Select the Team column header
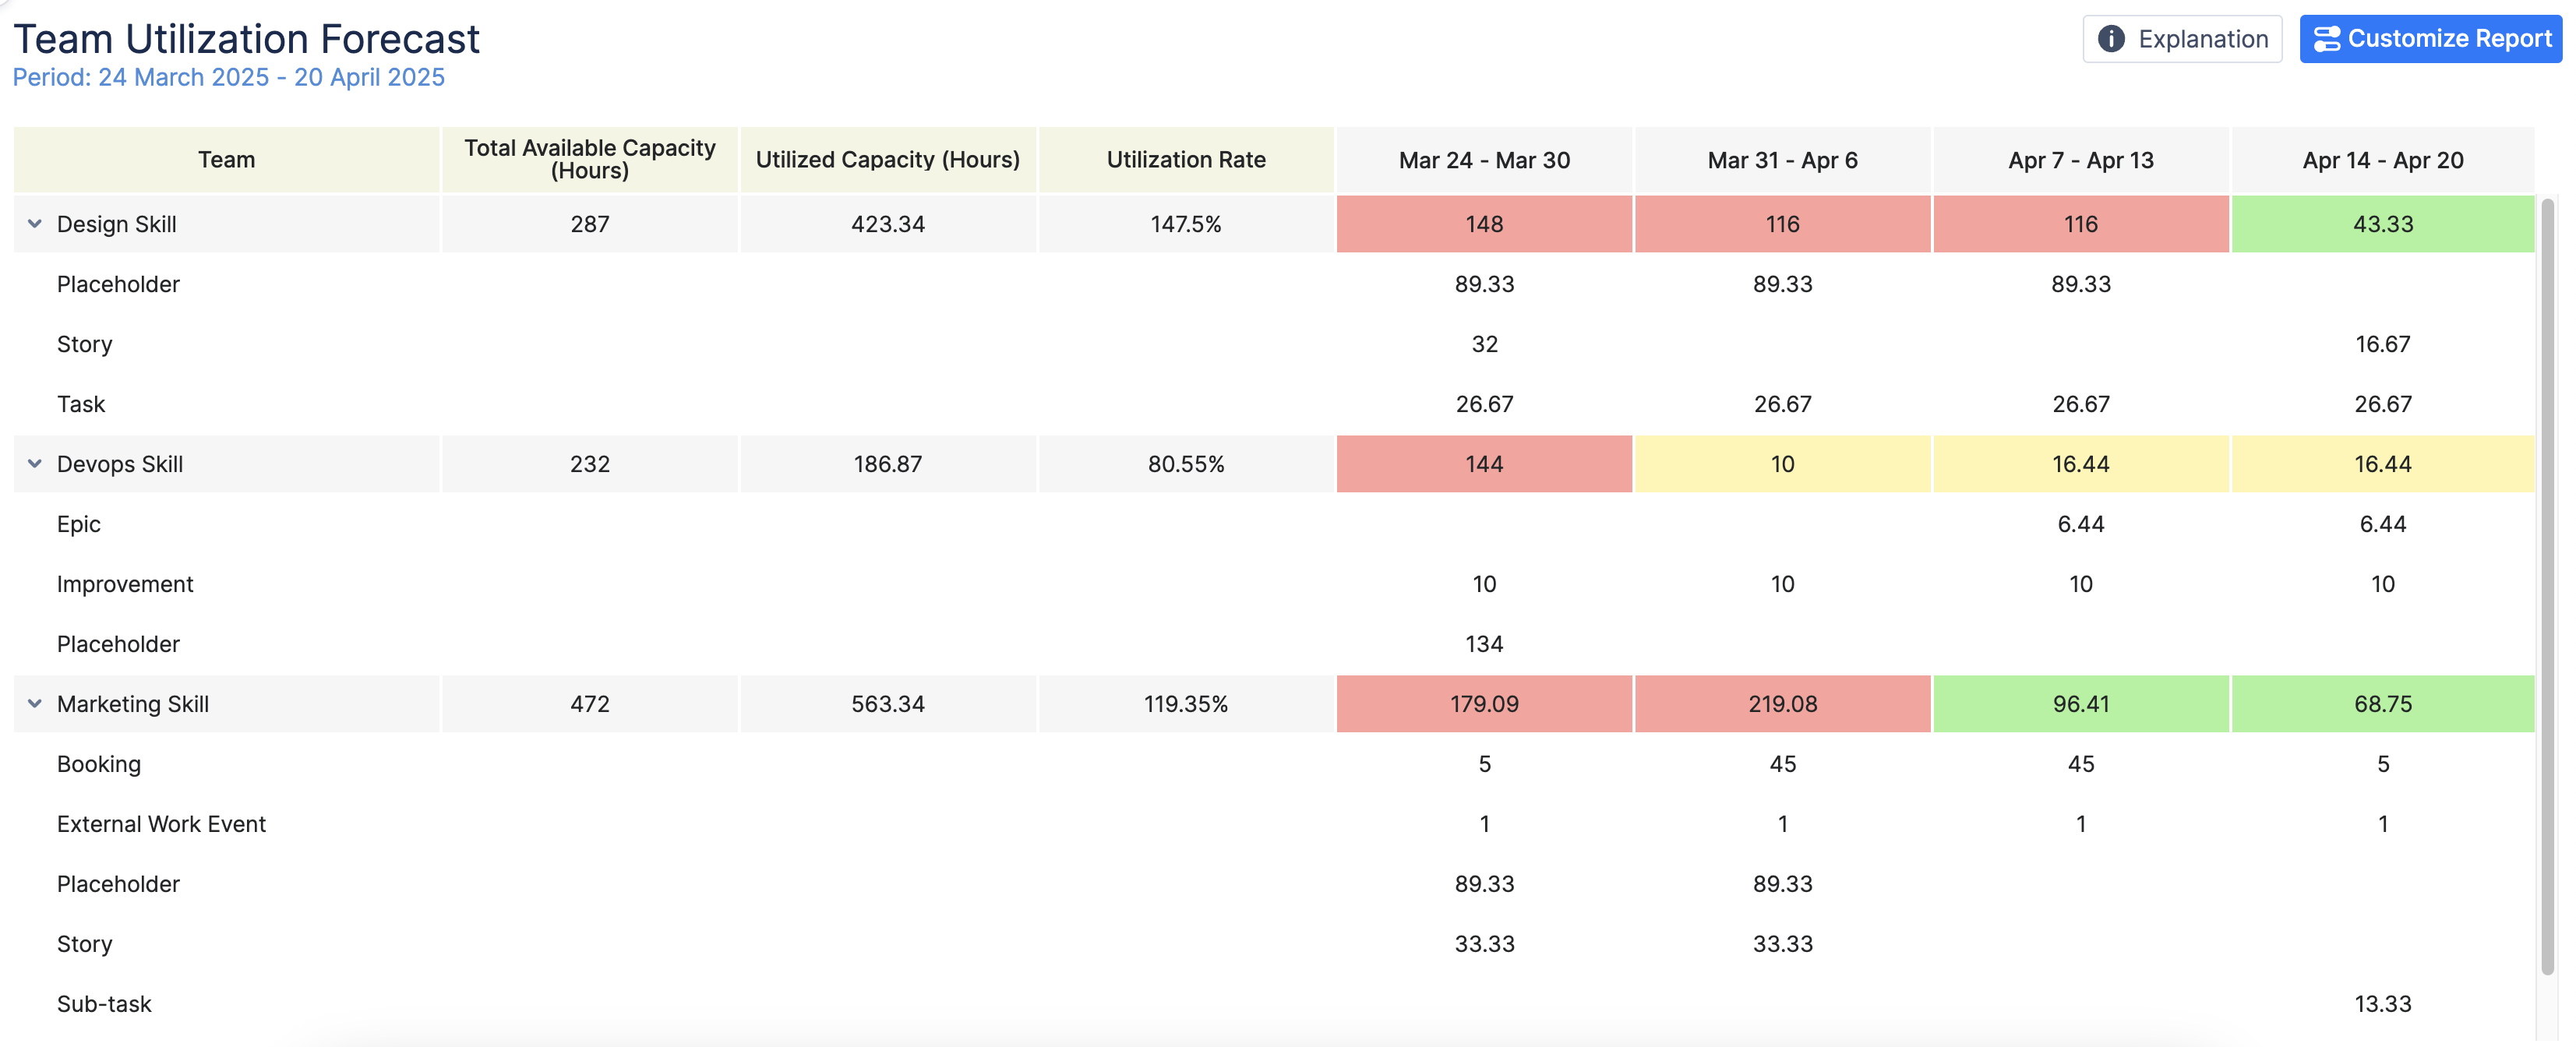 226,160
